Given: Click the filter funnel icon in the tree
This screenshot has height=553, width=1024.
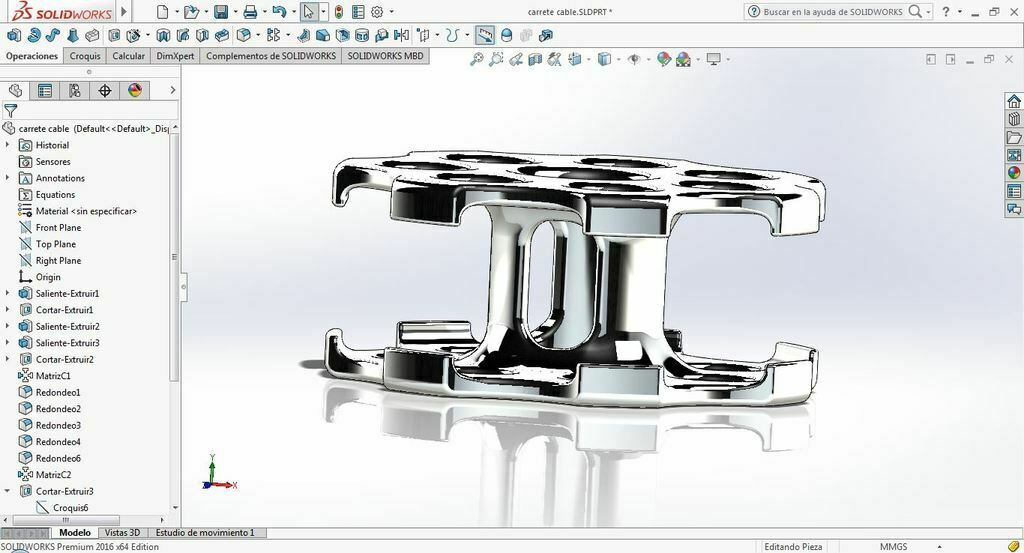Looking at the screenshot, I should tap(10, 110).
